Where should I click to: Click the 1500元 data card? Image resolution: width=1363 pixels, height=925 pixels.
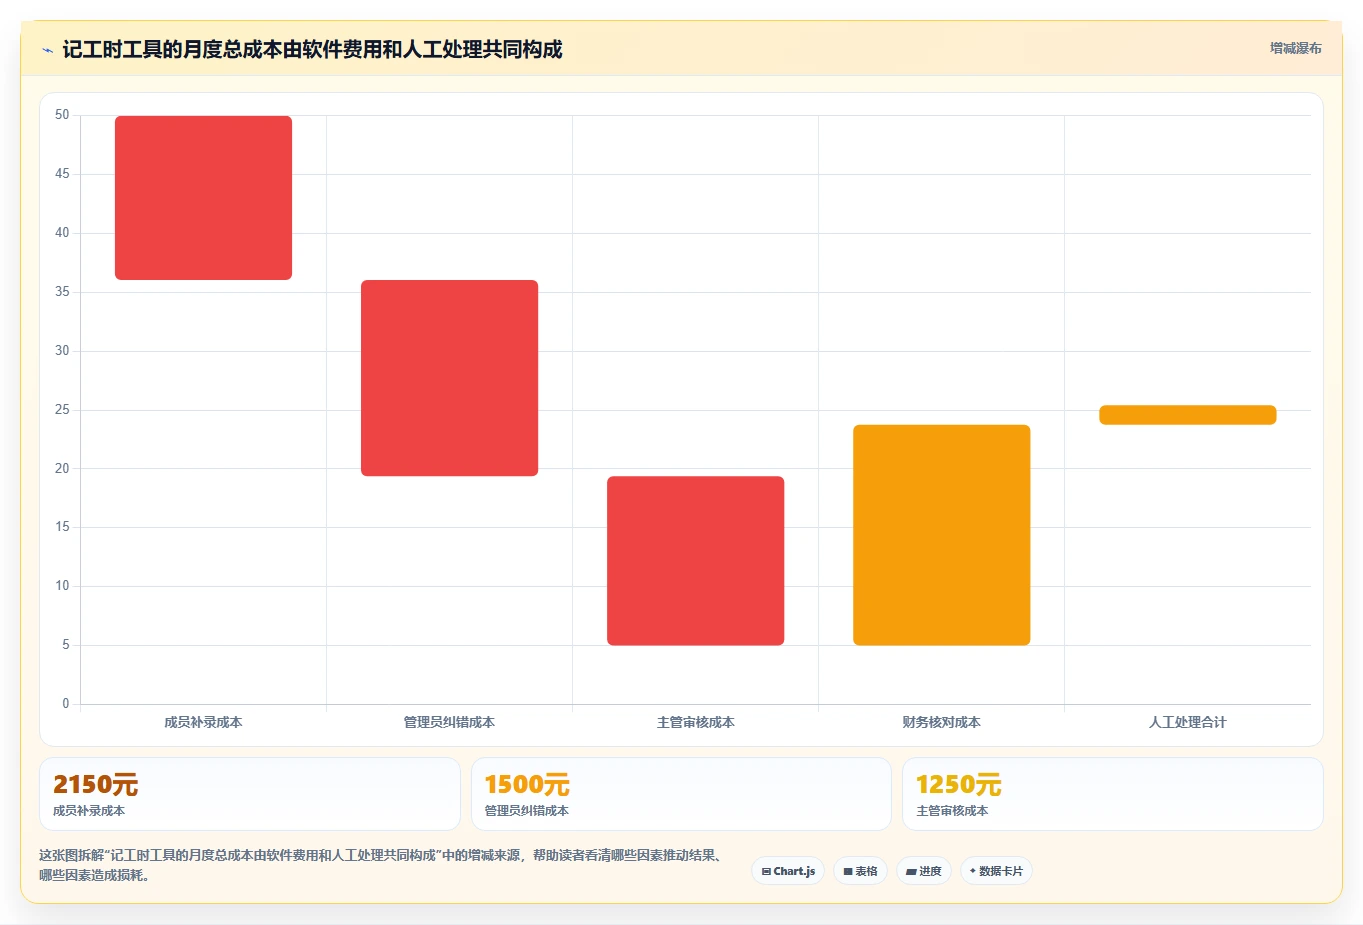coord(681,794)
